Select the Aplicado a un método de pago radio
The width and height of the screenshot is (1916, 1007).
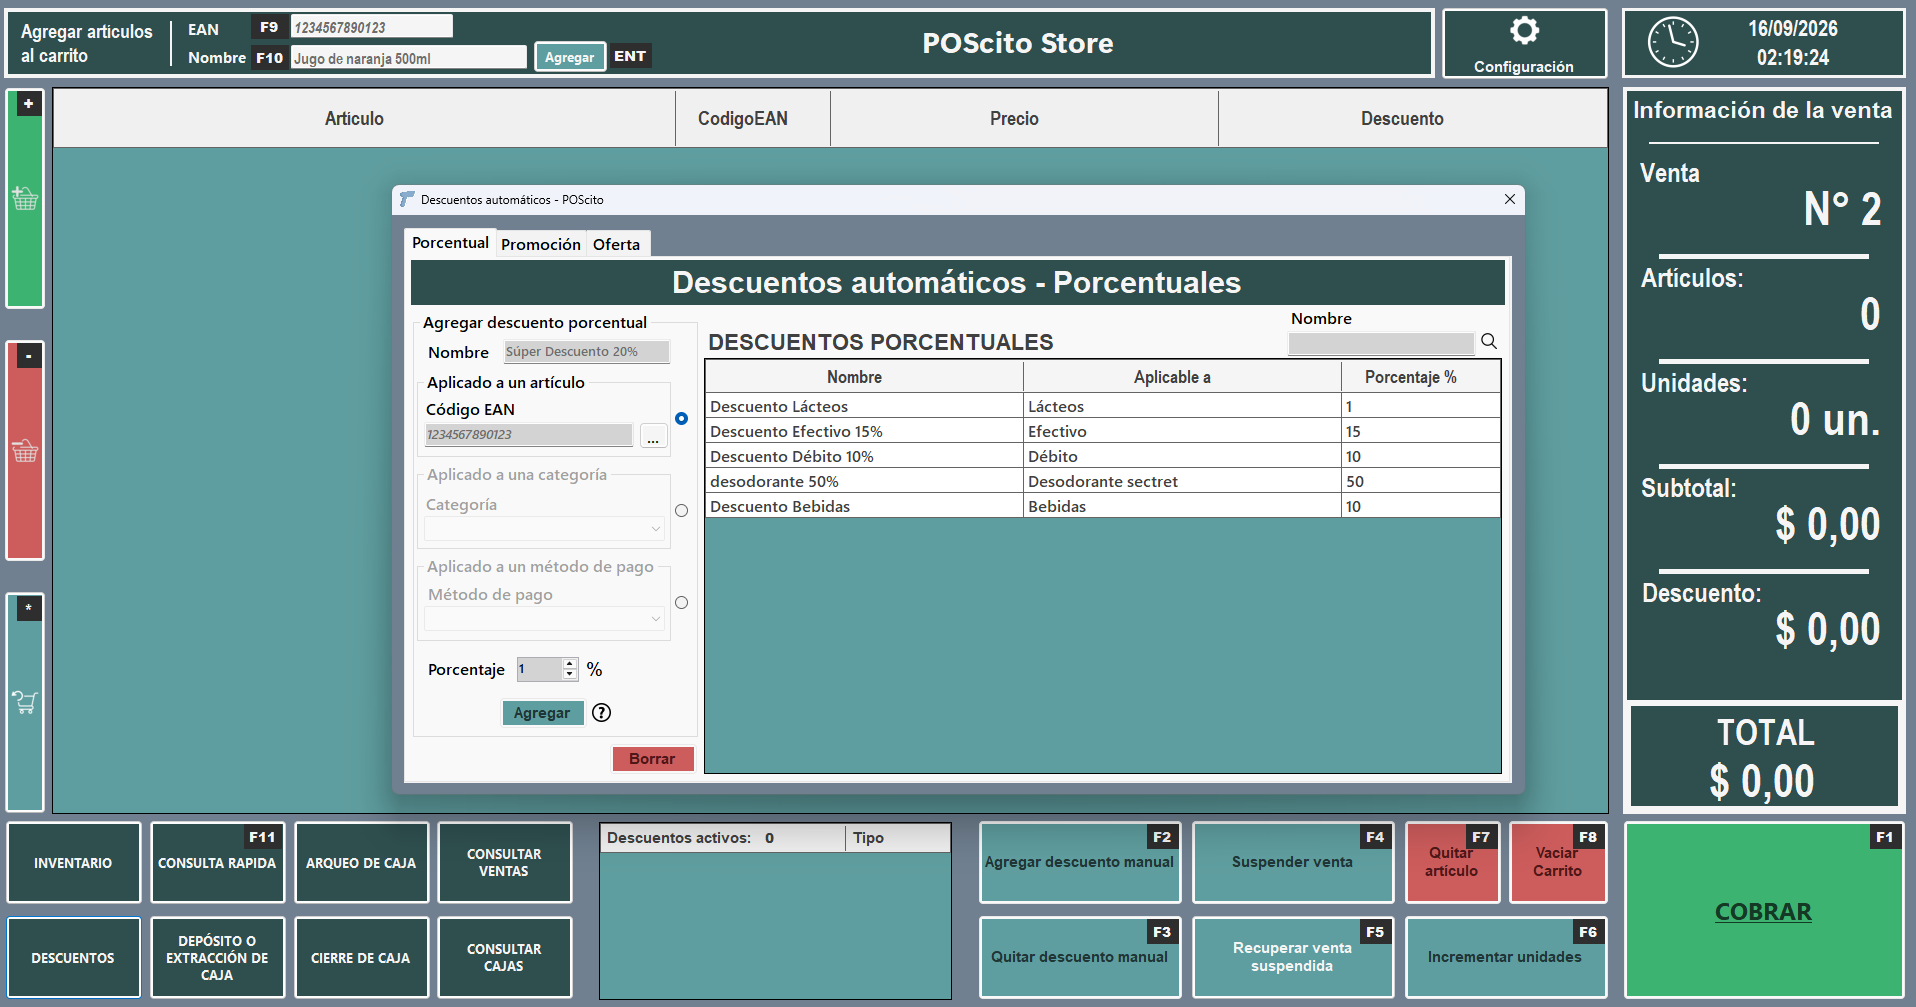tap(681, 603)
